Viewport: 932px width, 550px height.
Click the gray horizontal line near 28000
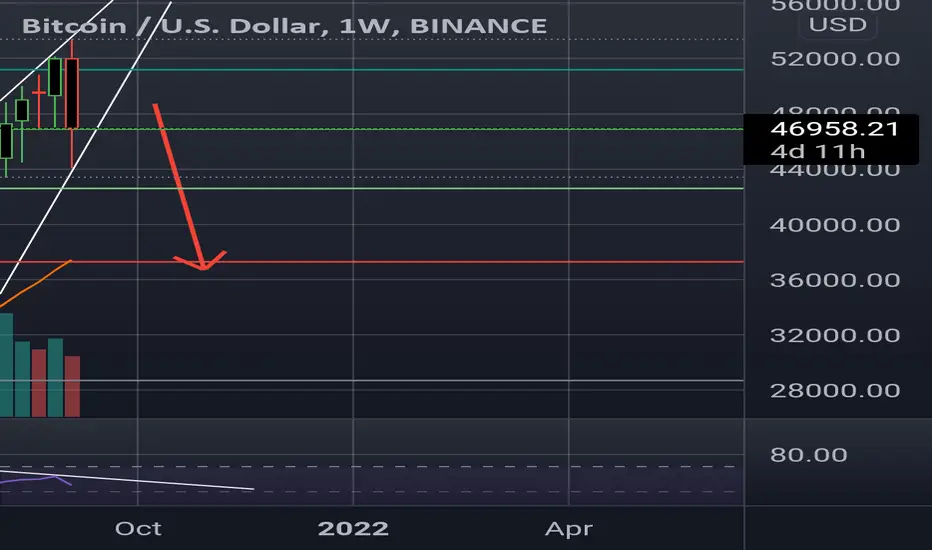[371, 381]
